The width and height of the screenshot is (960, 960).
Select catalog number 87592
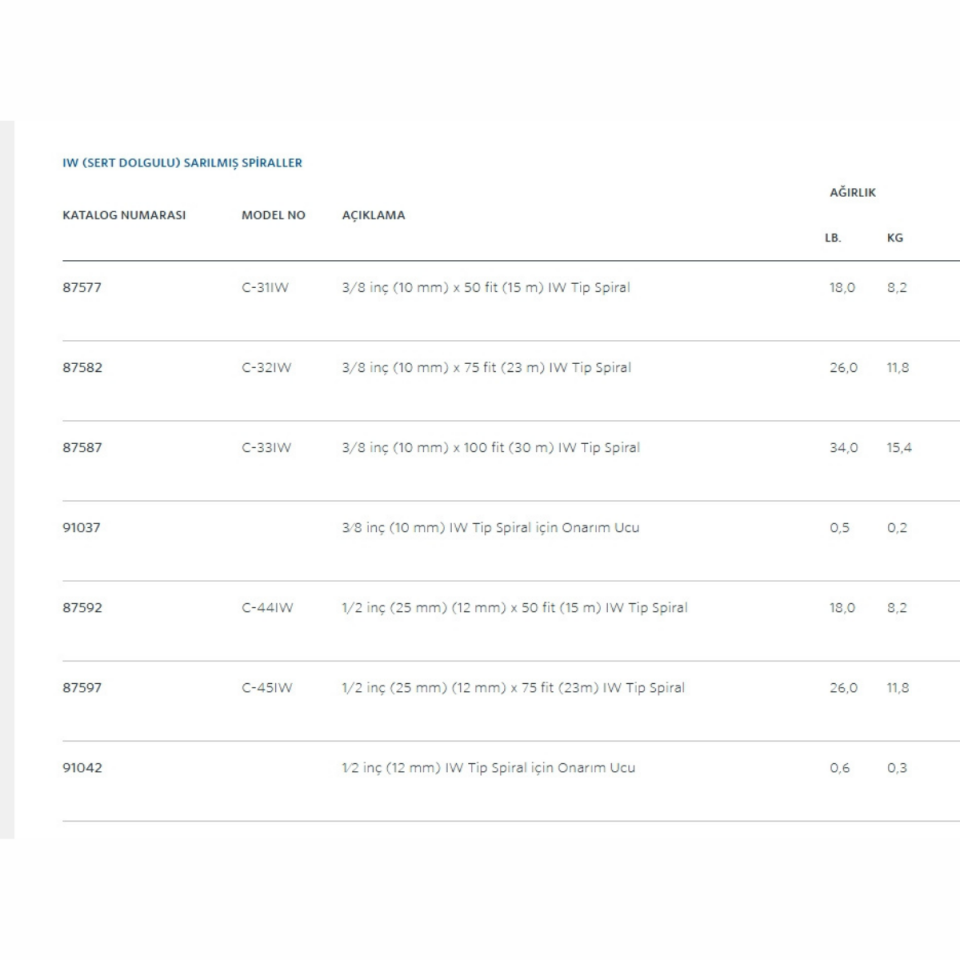82,608
